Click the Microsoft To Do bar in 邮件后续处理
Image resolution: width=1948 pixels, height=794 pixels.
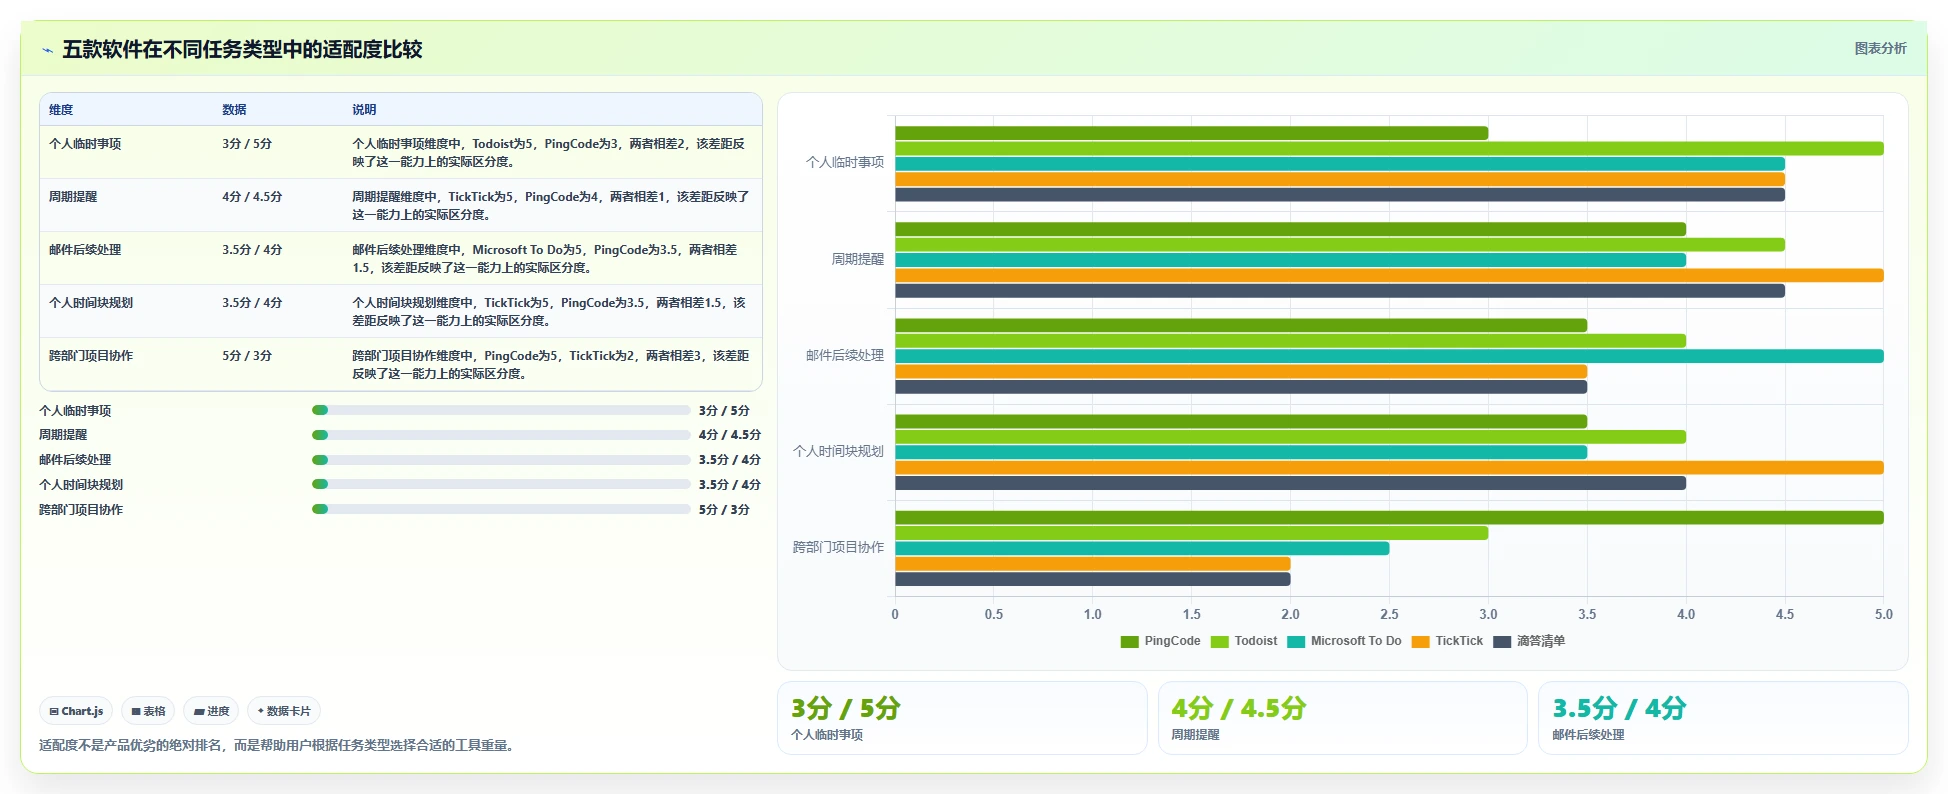[1389, 356]
